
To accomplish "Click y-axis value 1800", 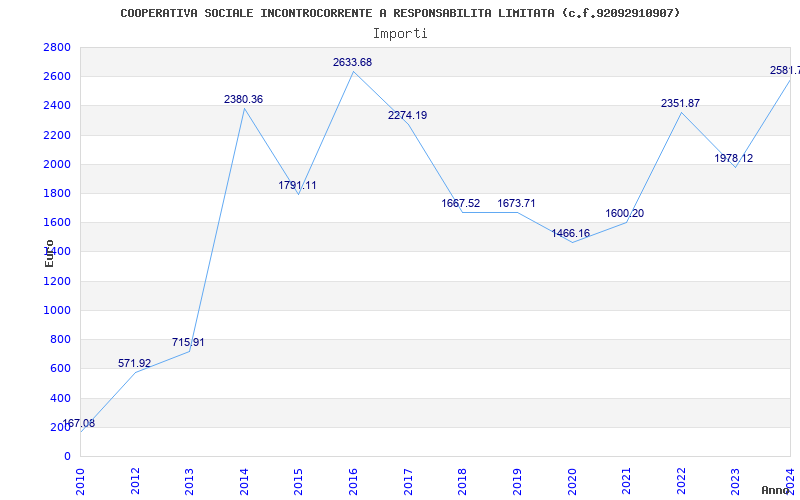I will (57, 193).
